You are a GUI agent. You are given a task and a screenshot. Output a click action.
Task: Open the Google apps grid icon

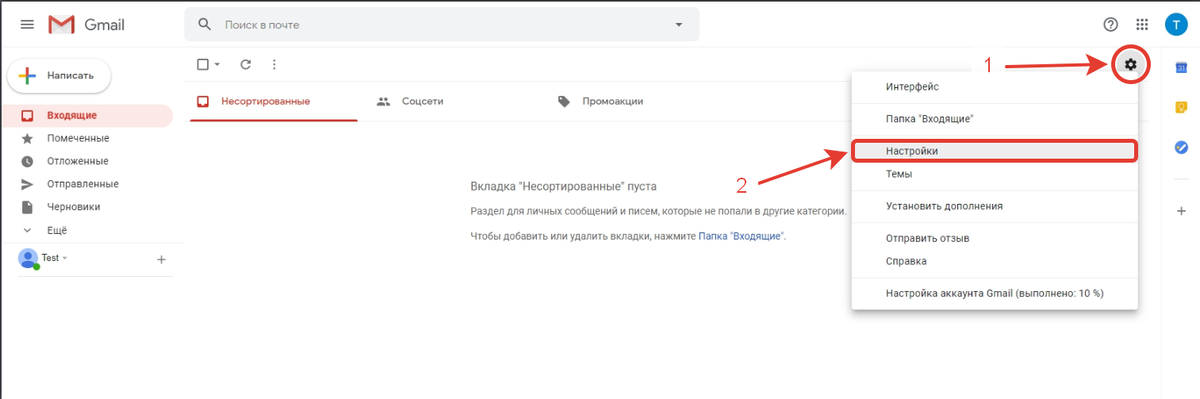click(x=1142, y=24)
